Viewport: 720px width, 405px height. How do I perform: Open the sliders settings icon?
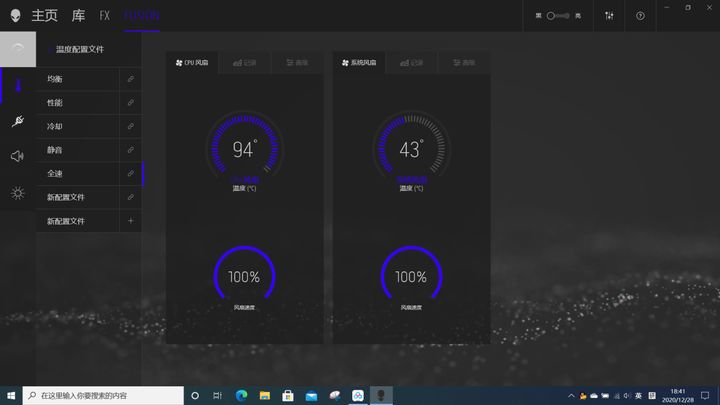pyautogui.click(x=609, y=16)
